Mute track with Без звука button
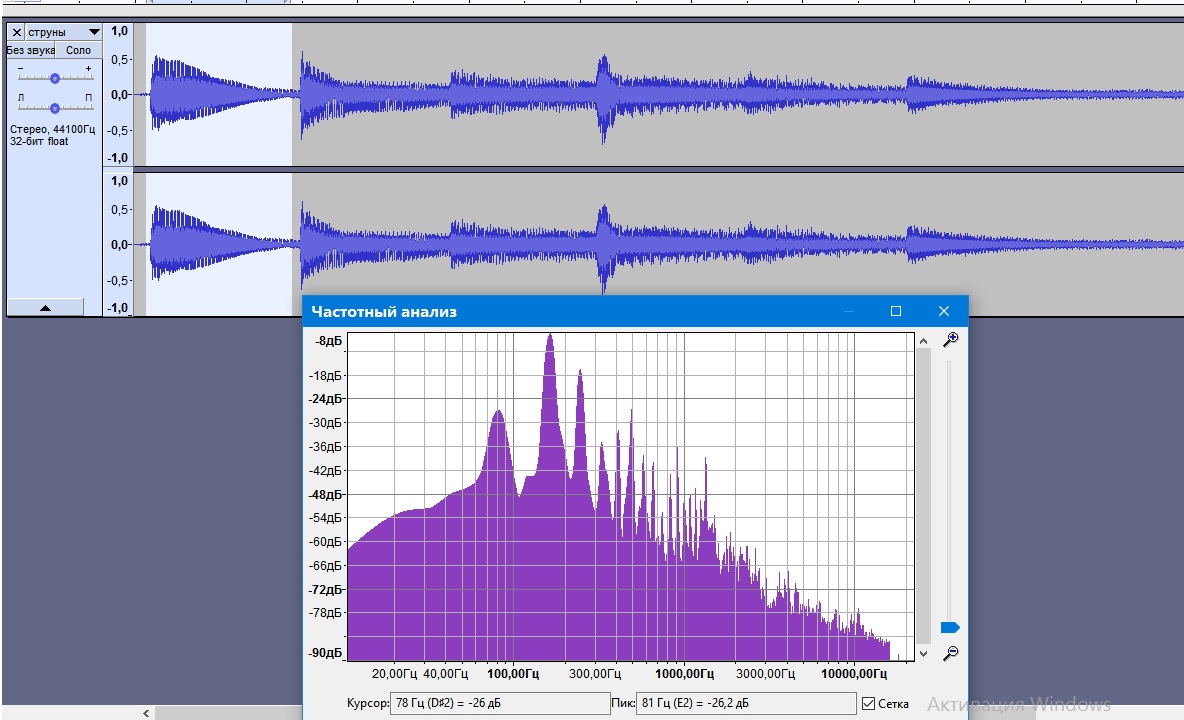The image size is (1184, 720). (x=30, y=51)
